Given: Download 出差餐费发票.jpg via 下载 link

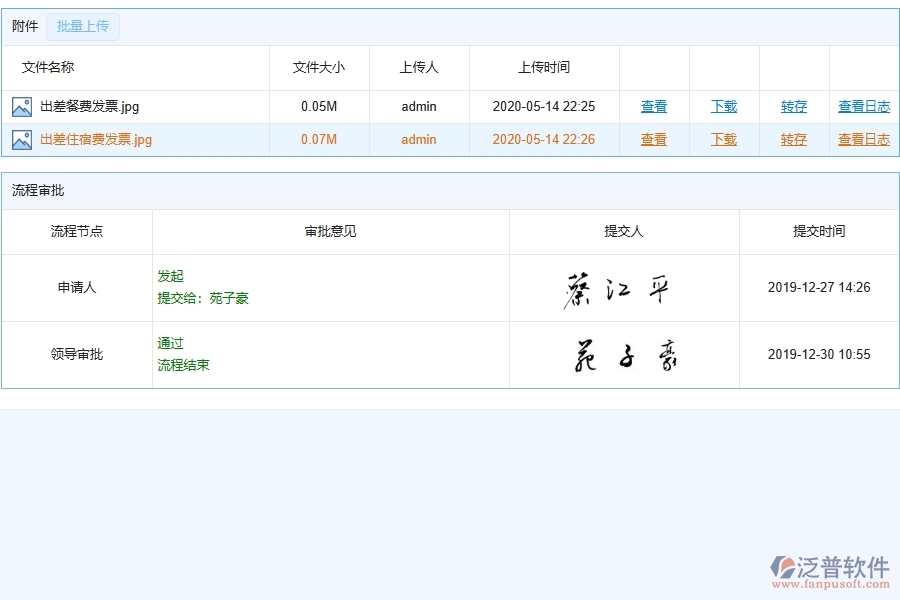Looking at the screenshot, I should tap(723, 106).
